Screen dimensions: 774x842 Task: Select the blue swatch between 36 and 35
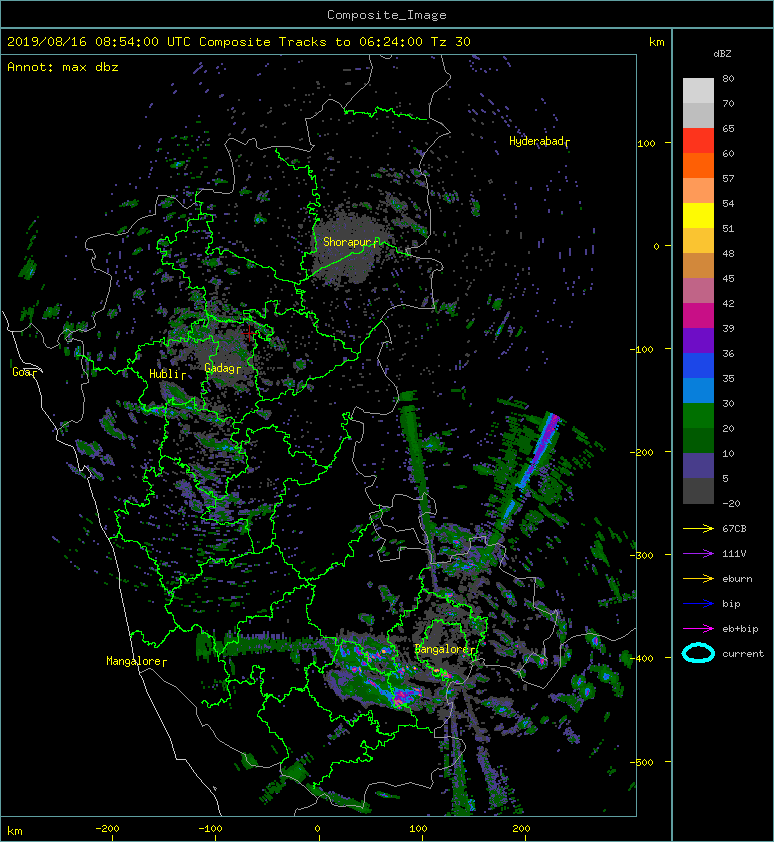(698, 366)
